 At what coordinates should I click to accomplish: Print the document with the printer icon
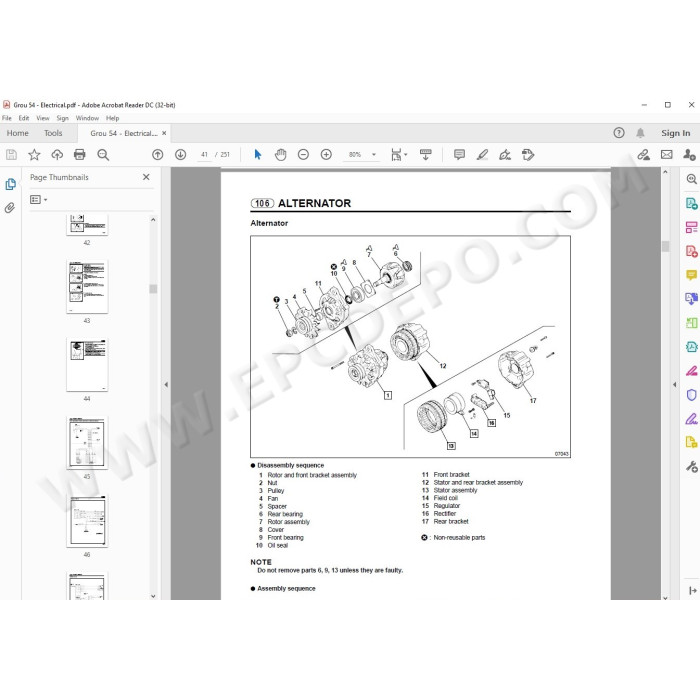pyautogui.click(x=80, y=155)
